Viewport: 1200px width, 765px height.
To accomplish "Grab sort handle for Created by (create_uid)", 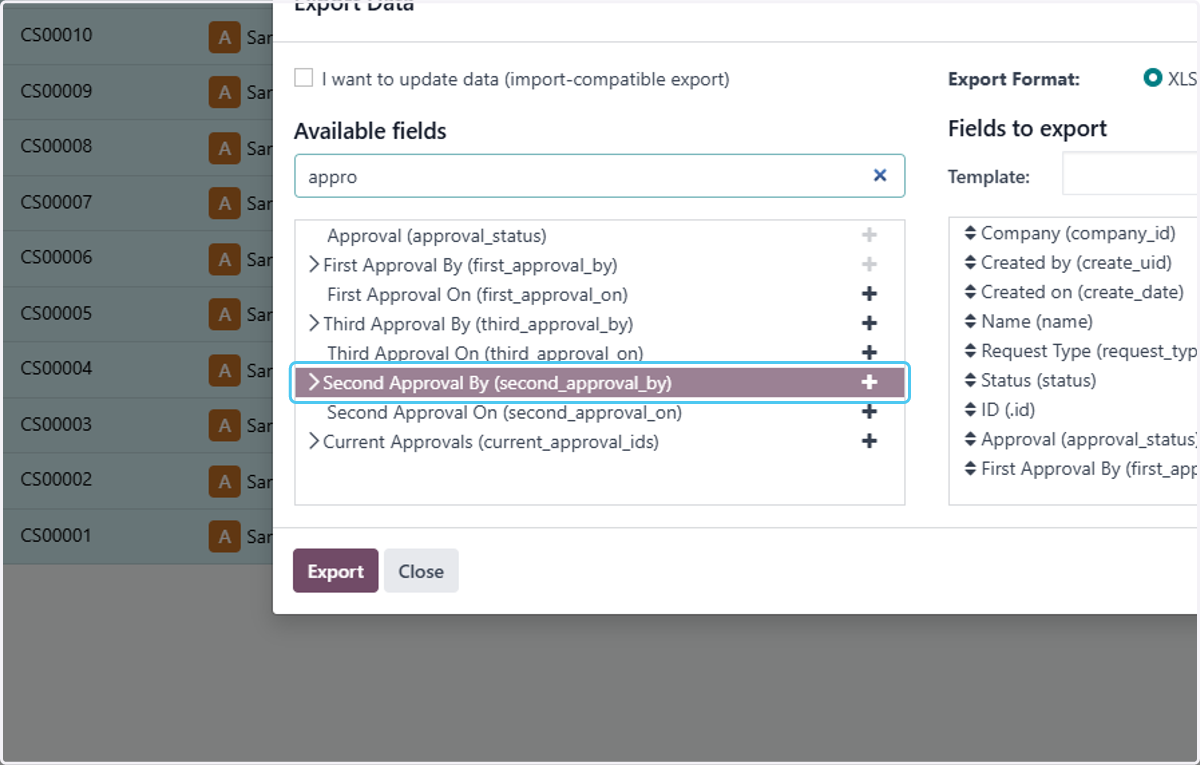I will click(x=970, y=263).
